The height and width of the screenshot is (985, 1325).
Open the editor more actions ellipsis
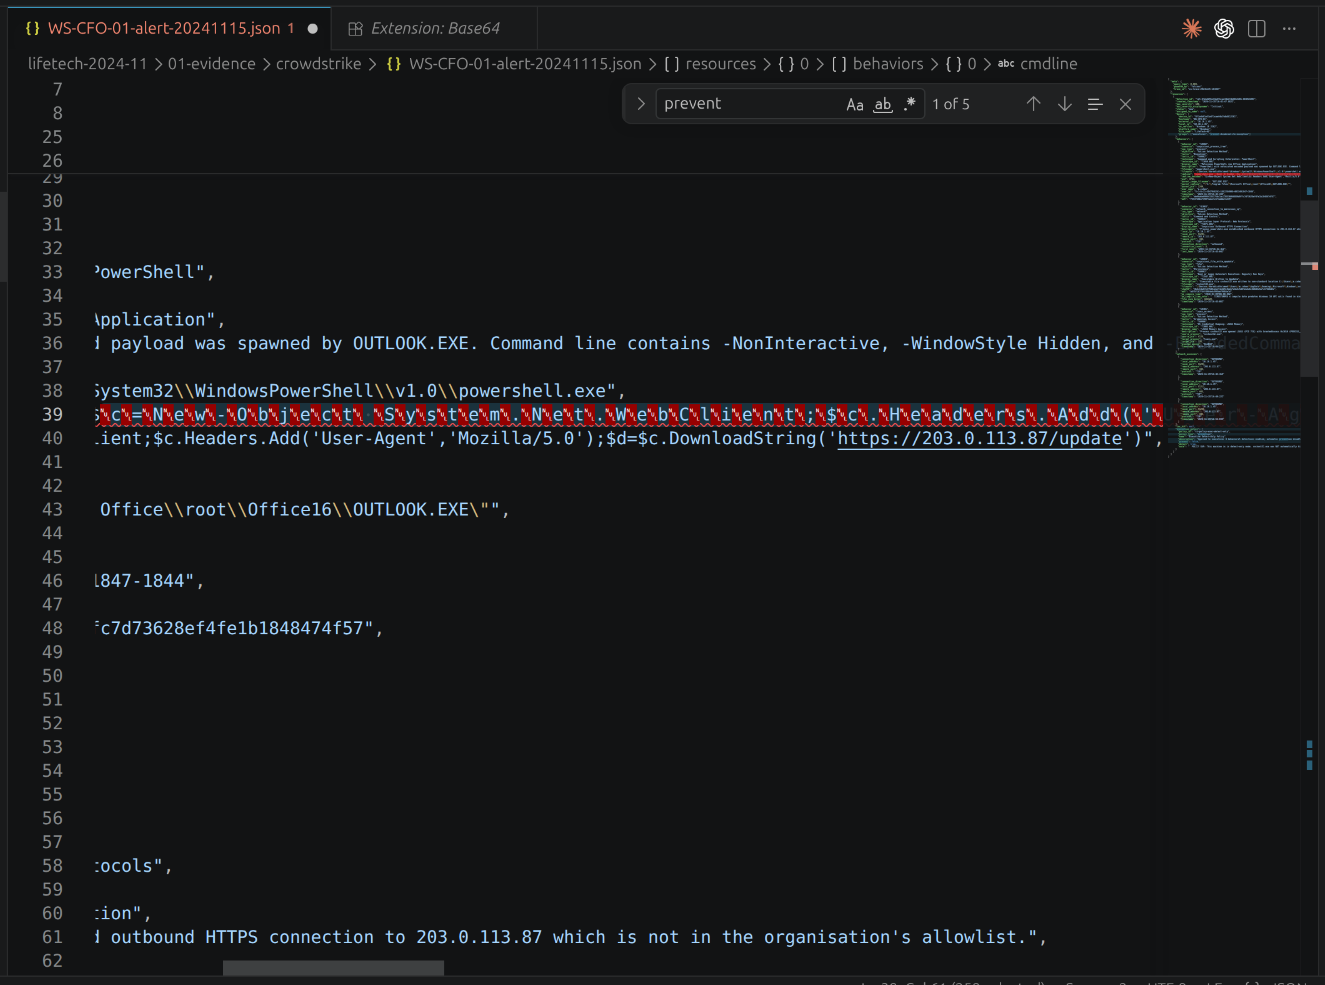1289,28
